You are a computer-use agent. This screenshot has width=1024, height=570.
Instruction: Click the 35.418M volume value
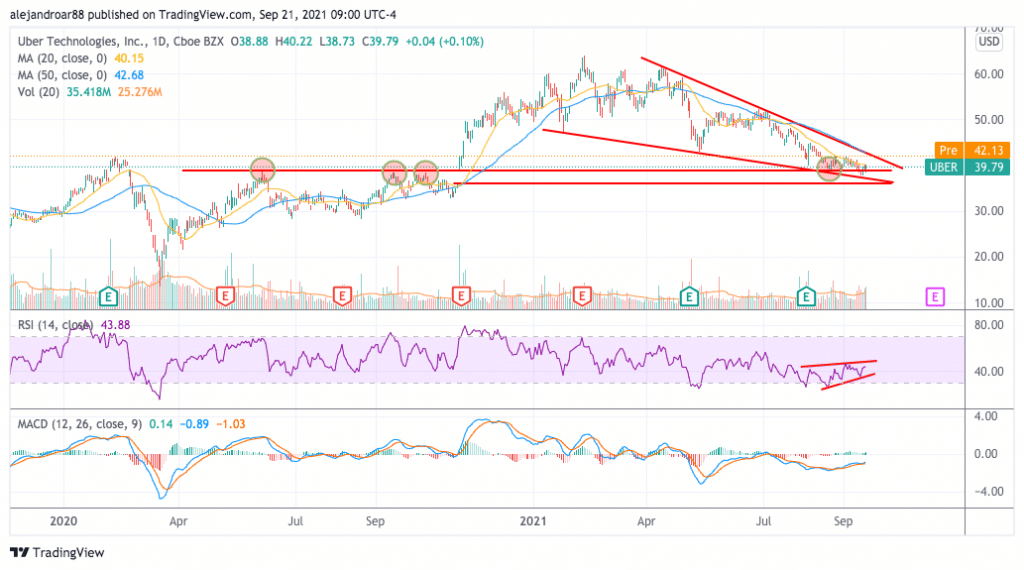[x=88, y=92]
